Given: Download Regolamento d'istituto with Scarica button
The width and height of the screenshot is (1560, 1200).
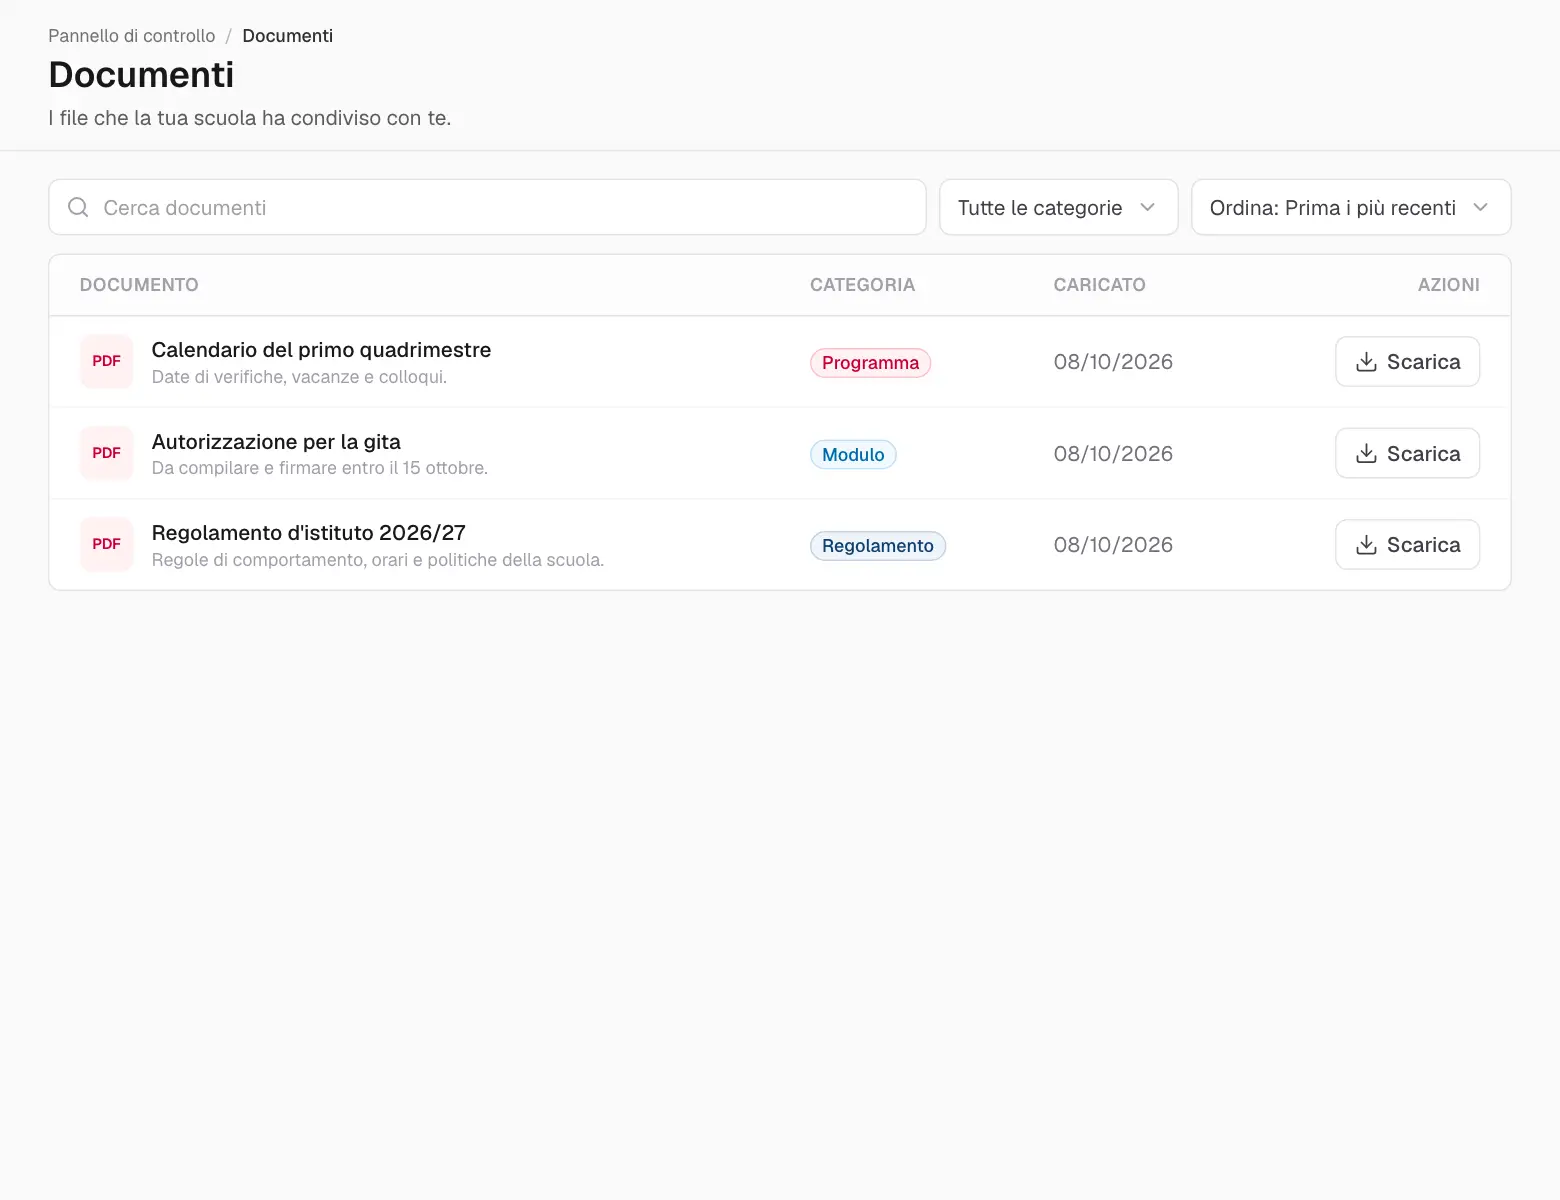Looking at the screenshot, I should [x=1407, y=544].
